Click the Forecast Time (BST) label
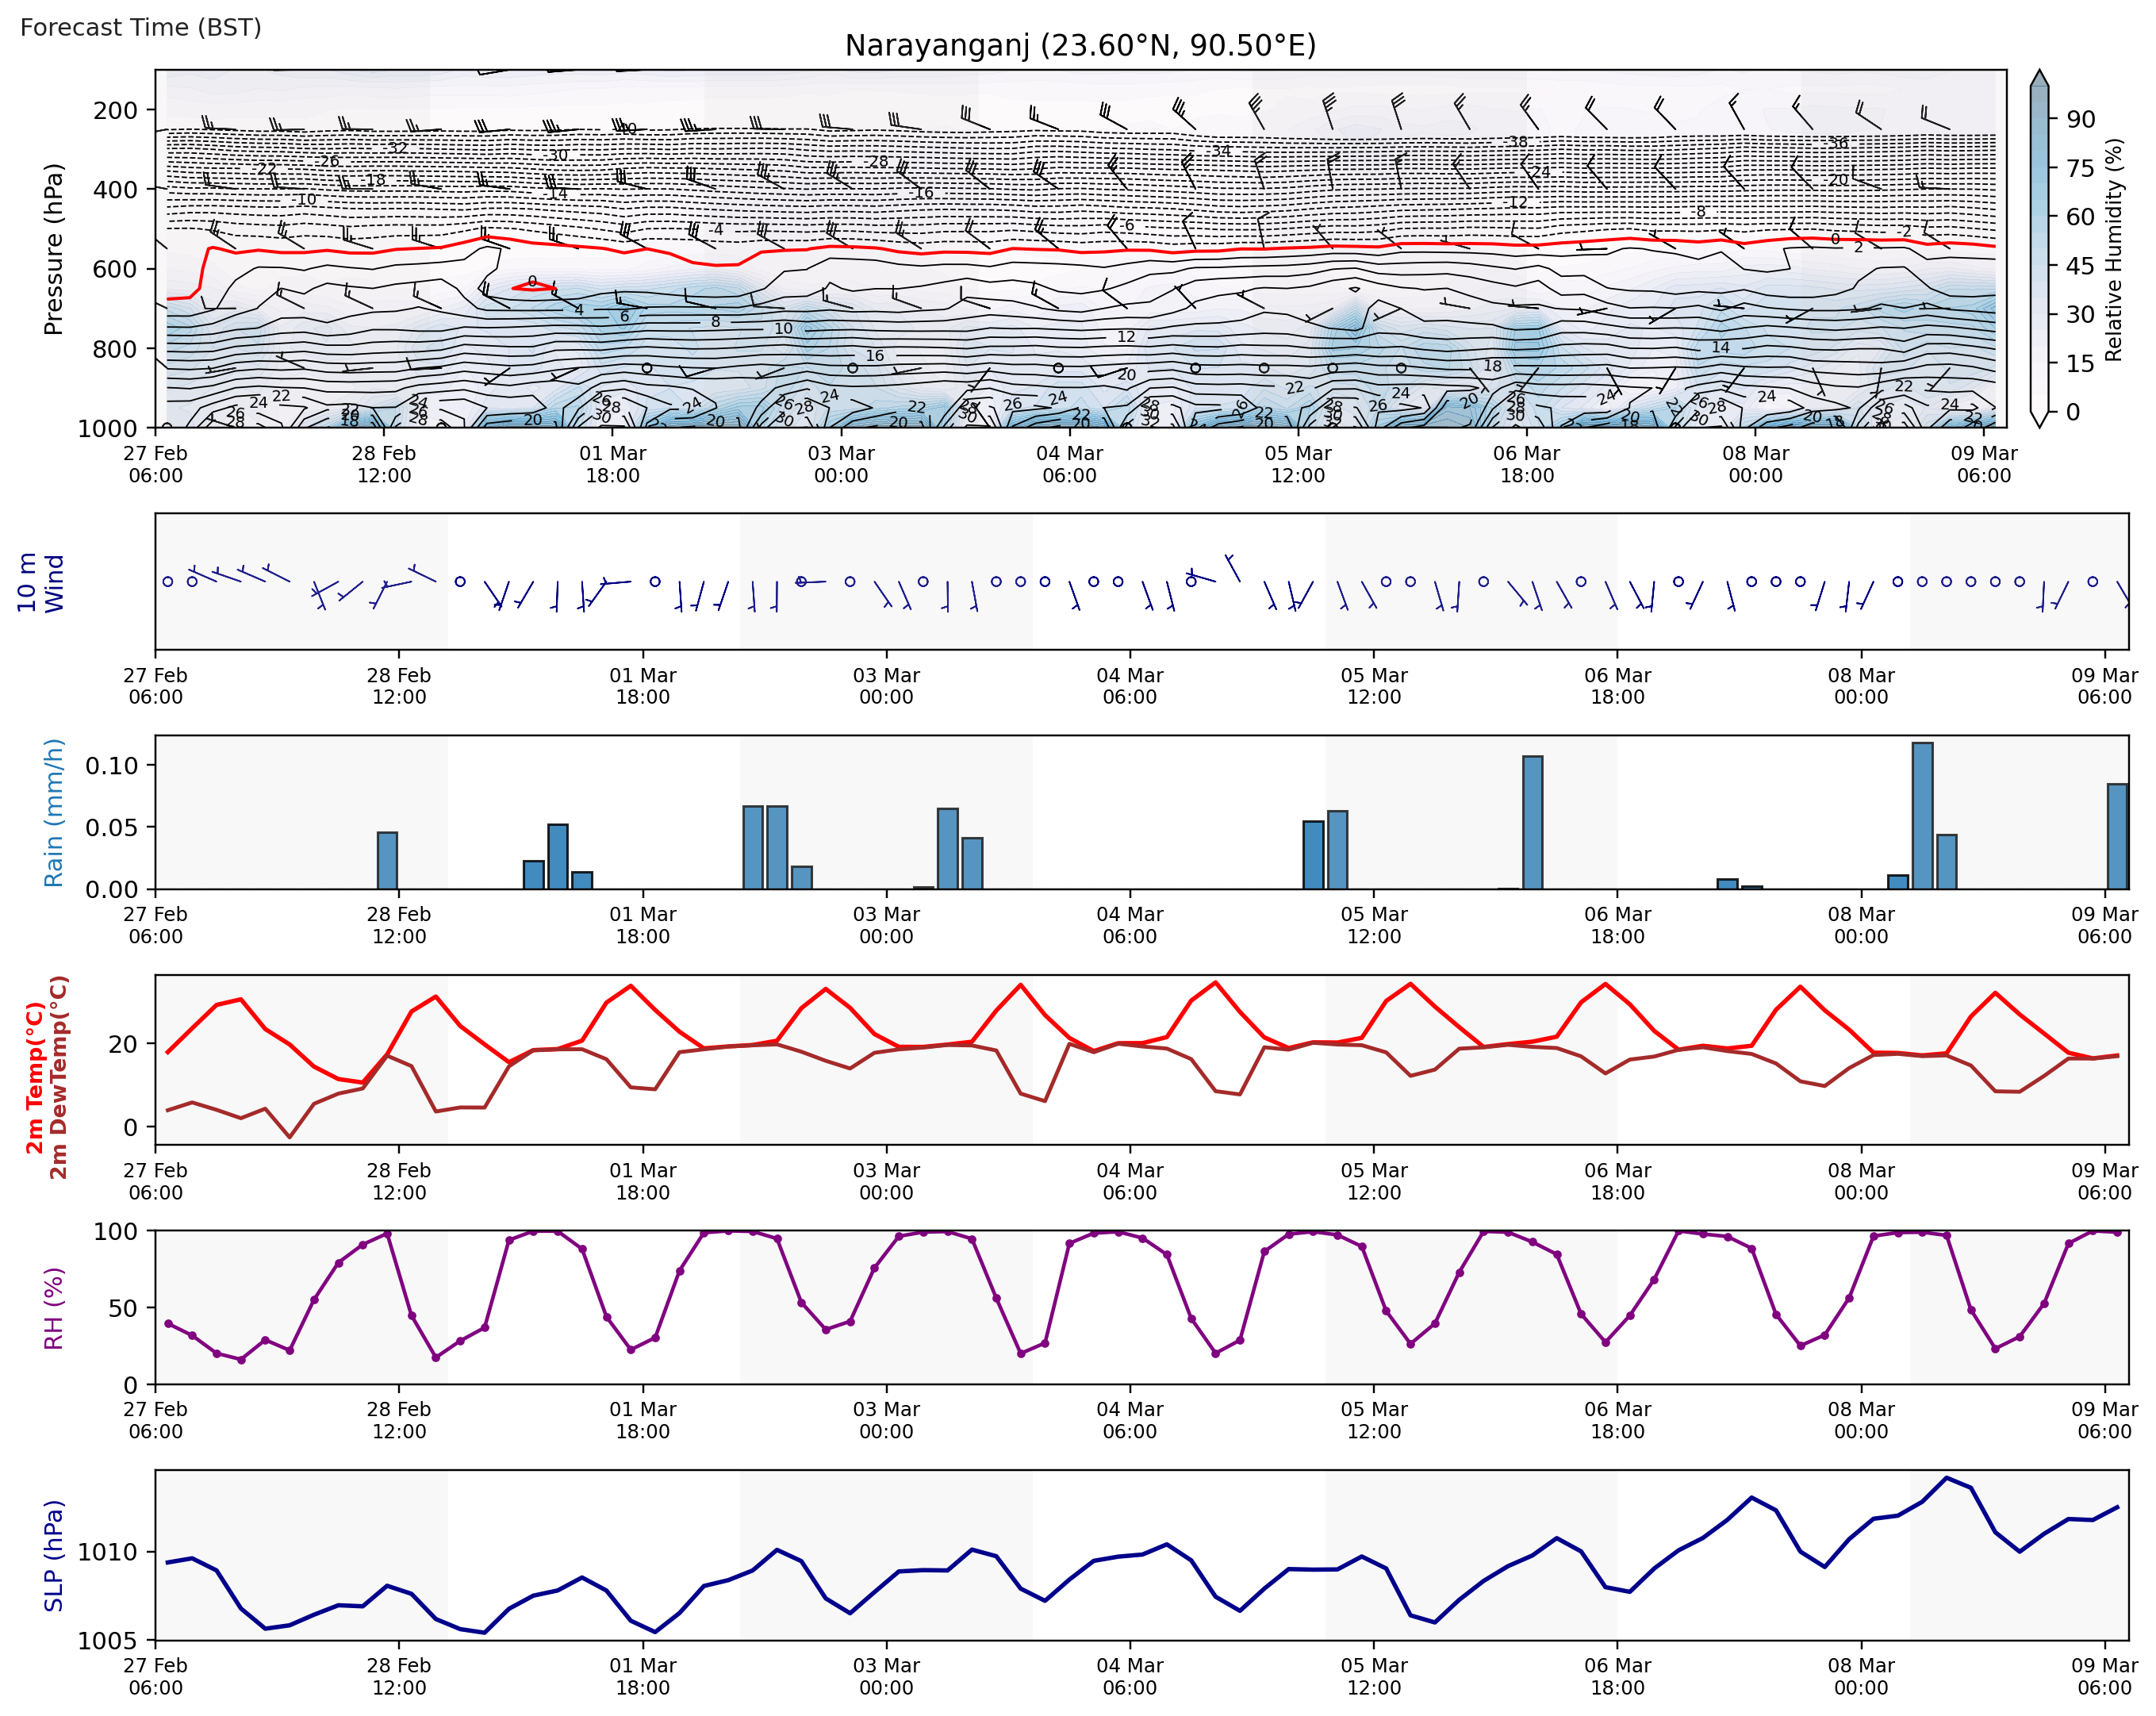This screenshot has width=2156, height=1716. pos(141,27)
